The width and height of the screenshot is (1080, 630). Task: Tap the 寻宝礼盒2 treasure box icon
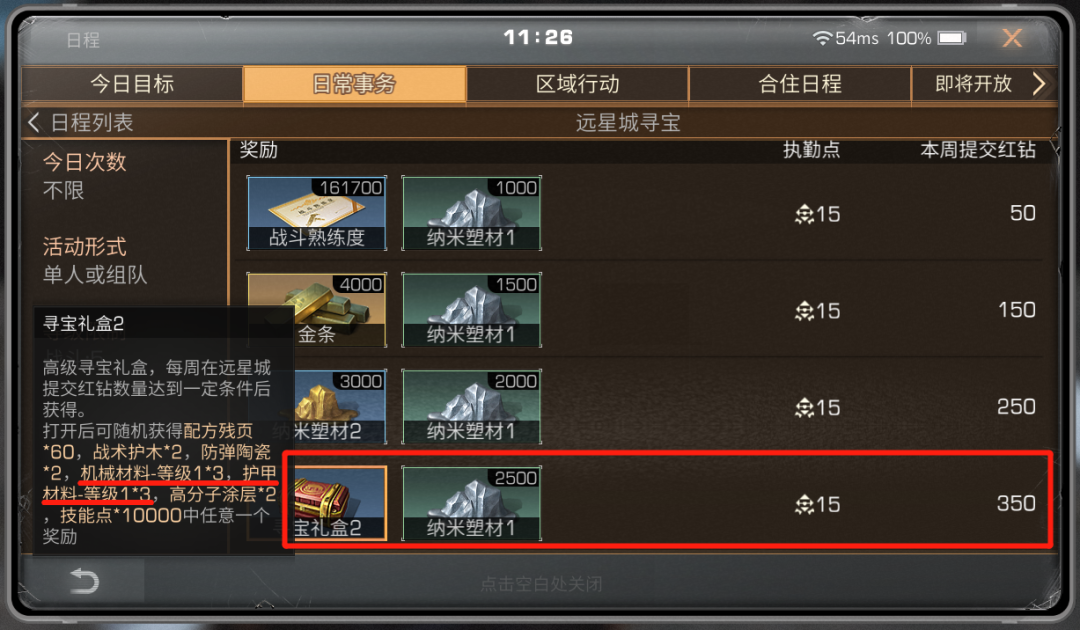tap(340, 503)
